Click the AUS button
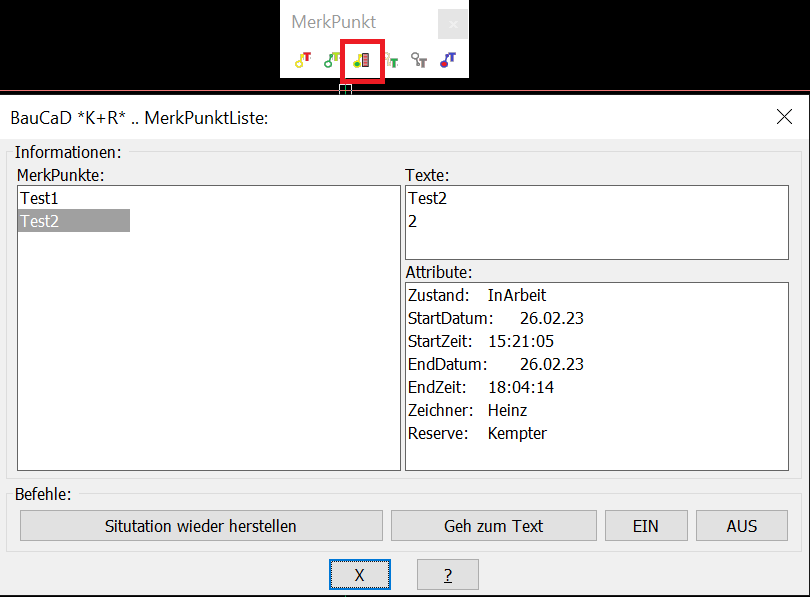 742,526
